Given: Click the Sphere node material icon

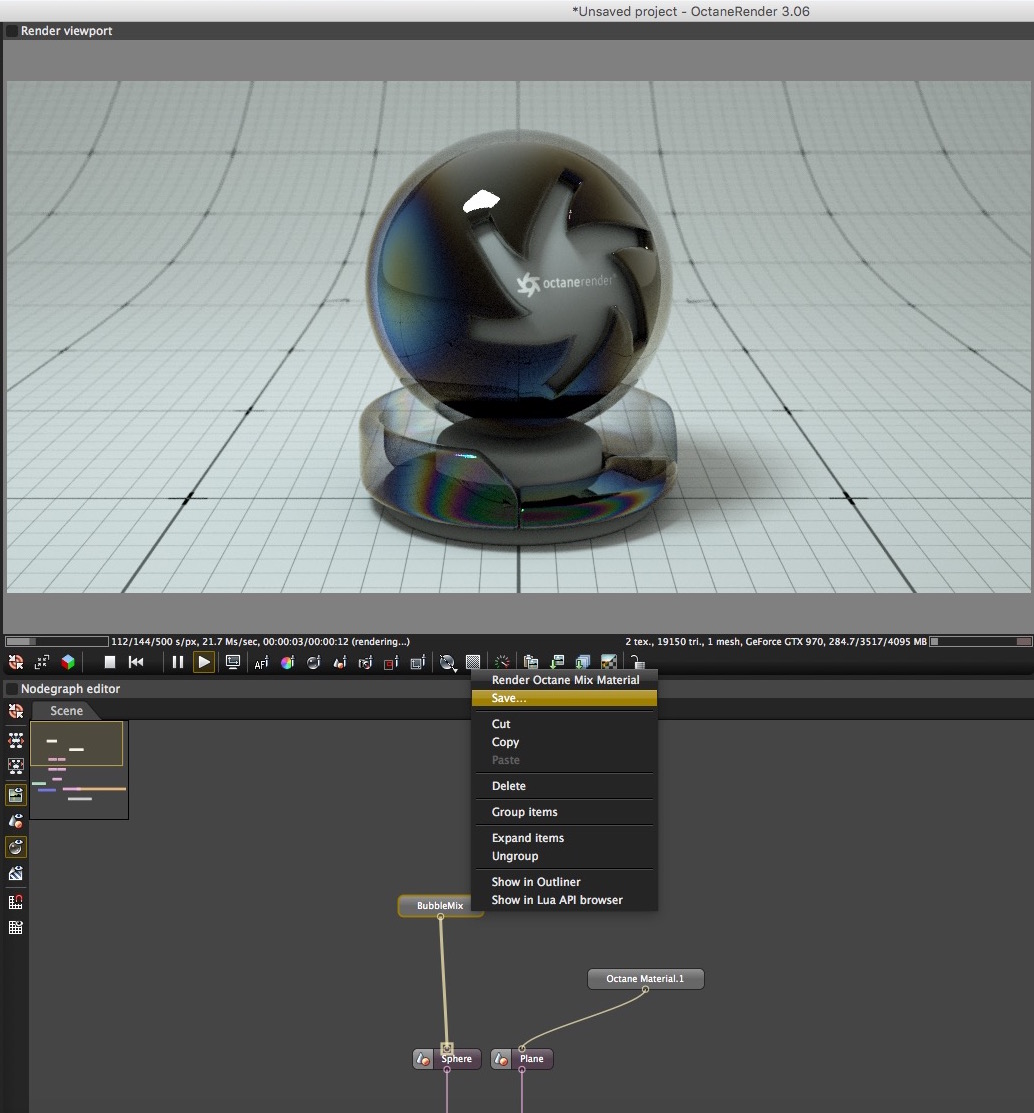Looking at the screenshot, I should tap(424, 1059).
